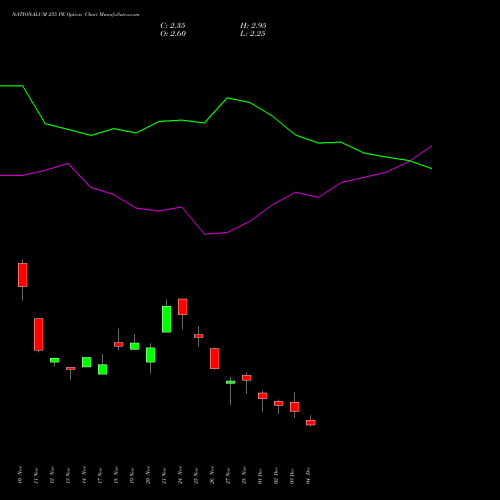The image size is (500, 500).
Task: Select the last red candlestick for 04 Dec
Action: pos(311,423)
